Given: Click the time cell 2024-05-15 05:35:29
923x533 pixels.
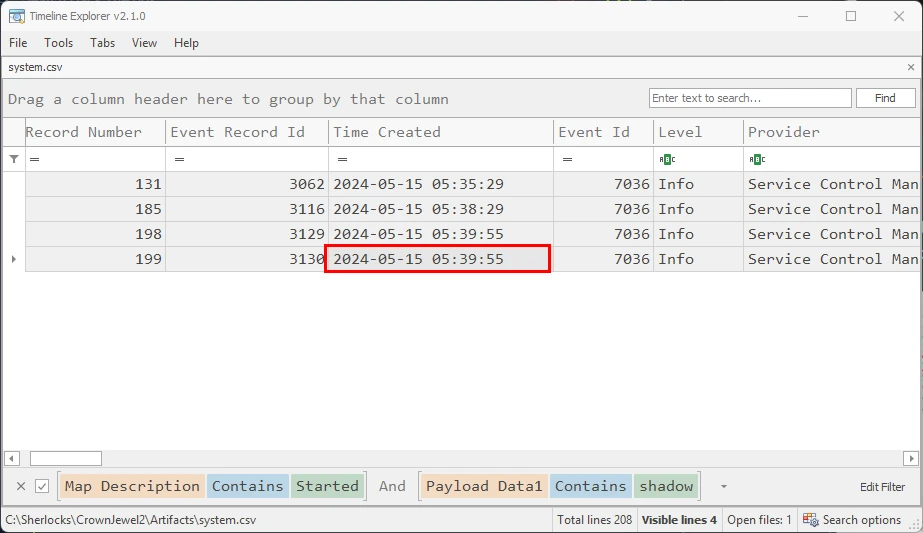Looking at the screenshot, I should [x=441, y=184].
